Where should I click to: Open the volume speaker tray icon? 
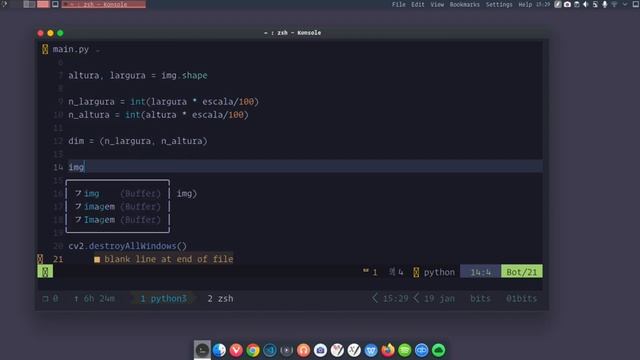point(586,4)
